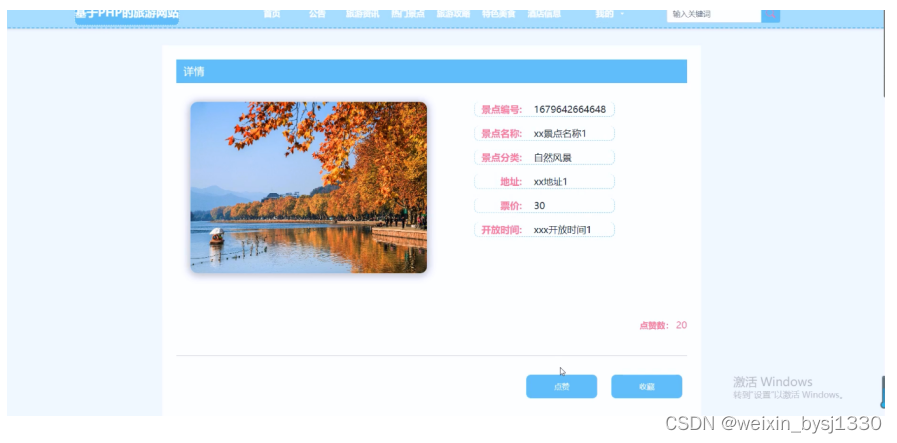The height and width of the screenshot is (443, 897).
Task: Open the 热门景点 nav item
Action: [x=408, y=14]
